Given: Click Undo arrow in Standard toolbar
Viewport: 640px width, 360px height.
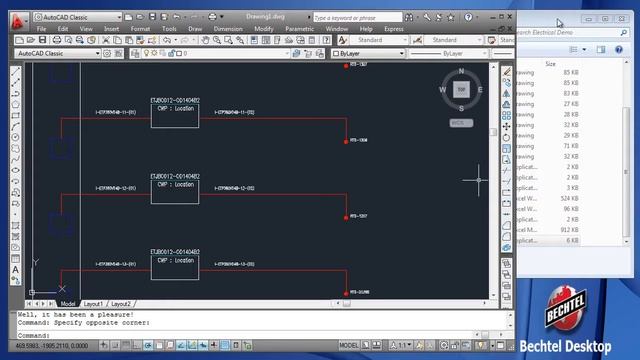Looking at the screenshot, I should (167, 40).
